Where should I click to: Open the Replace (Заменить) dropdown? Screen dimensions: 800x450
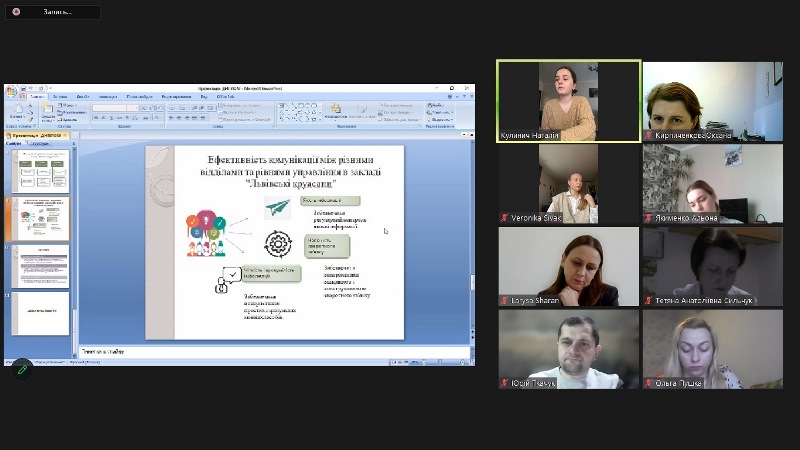[439, 112]
